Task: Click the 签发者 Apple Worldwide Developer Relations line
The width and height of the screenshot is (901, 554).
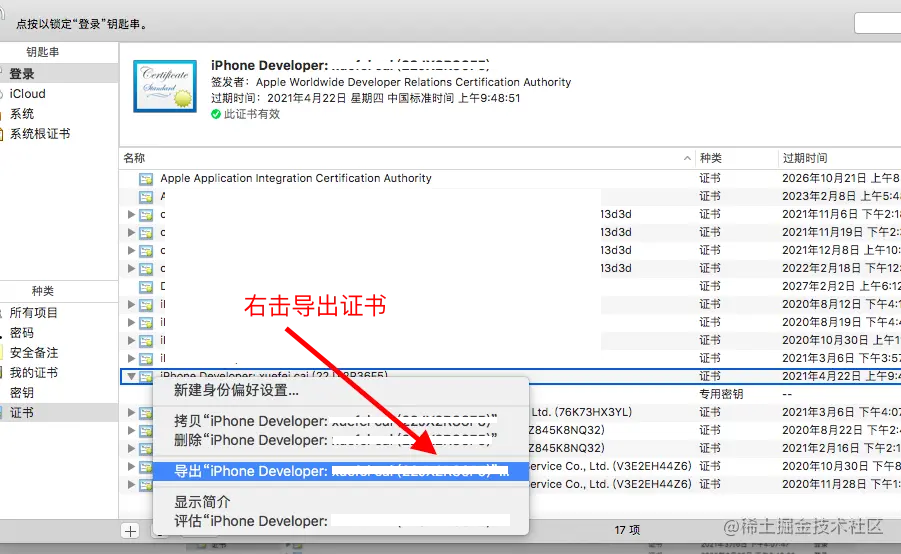Action: (391, 82)
